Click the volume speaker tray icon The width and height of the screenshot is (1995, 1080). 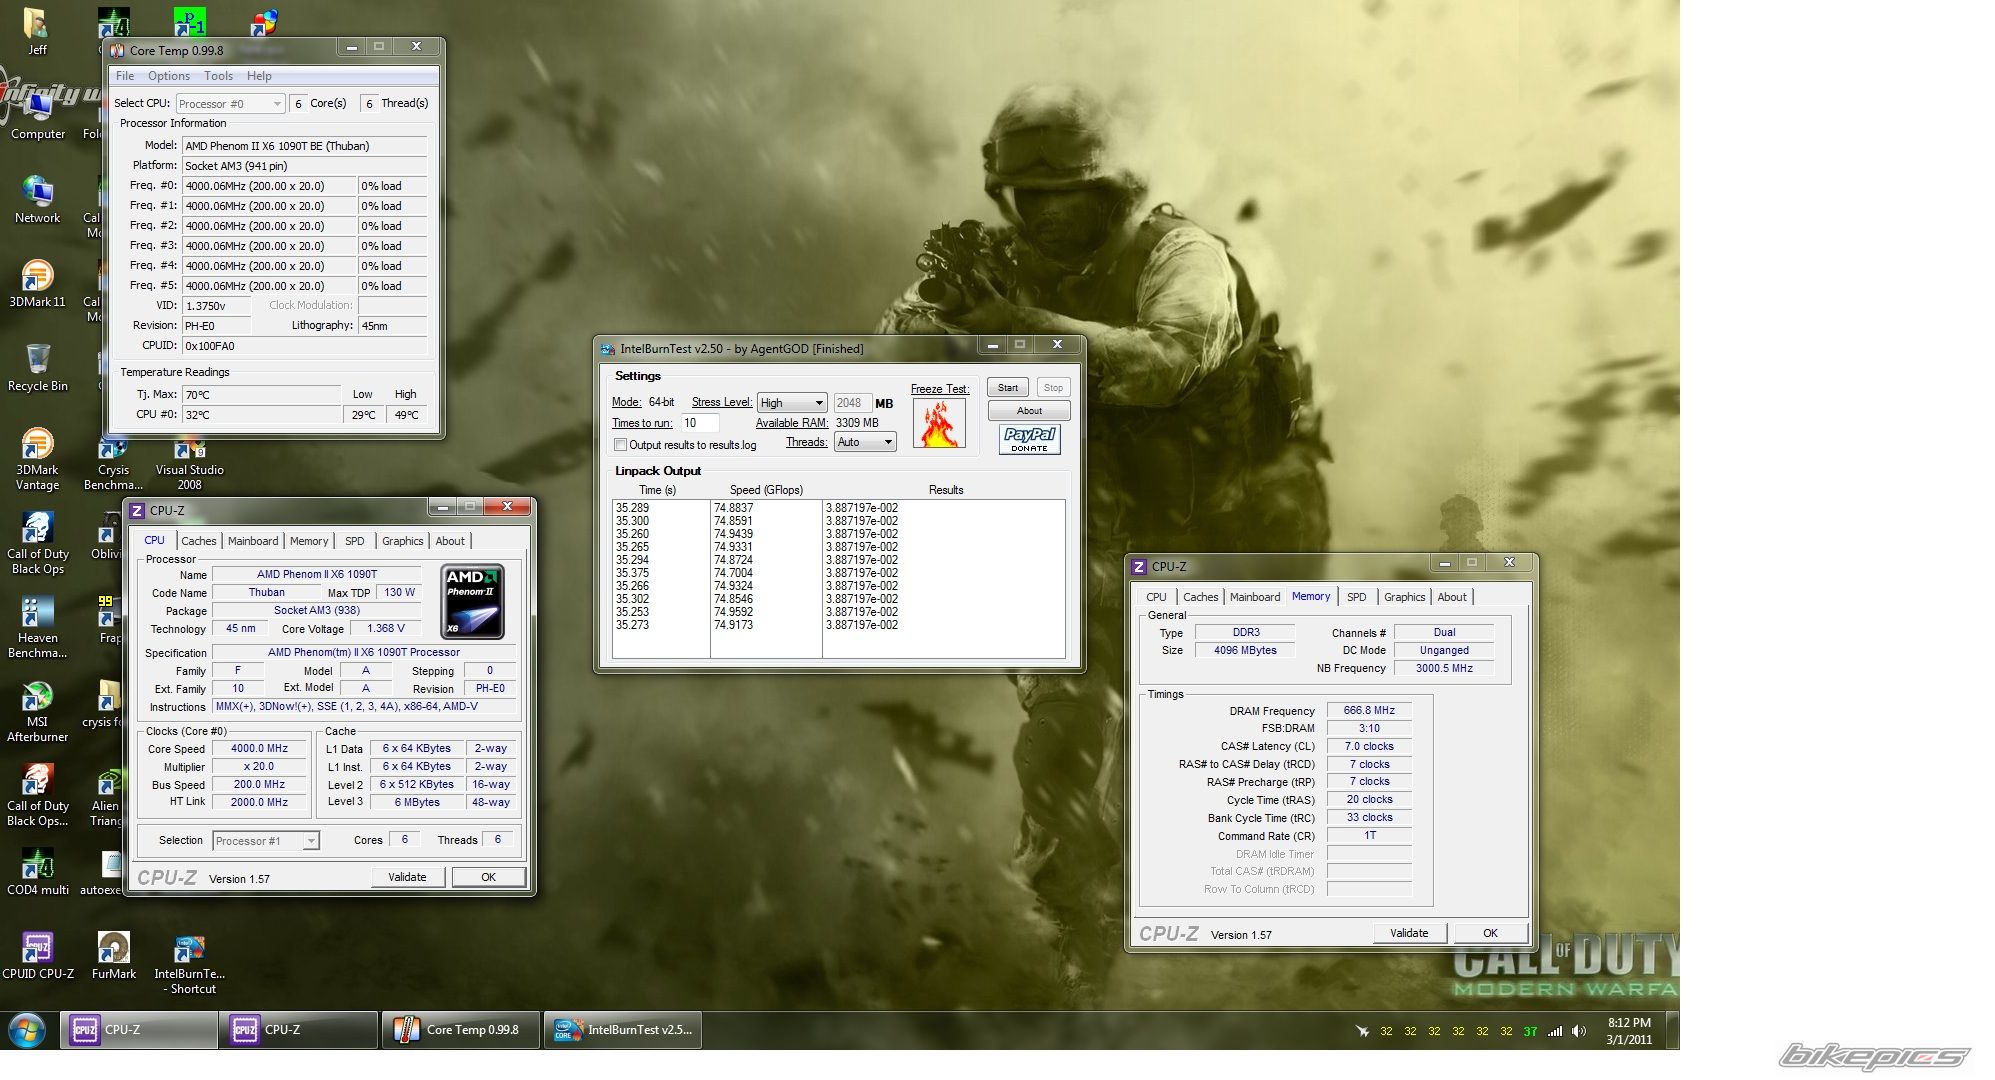pos(1579,1031)
